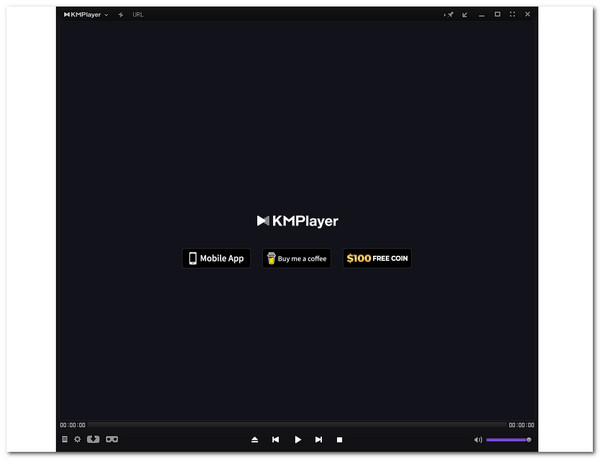Viewport: 600px width, 459px height.
Task: Toggle VR goggles mode icon
Action: (112, 439)
